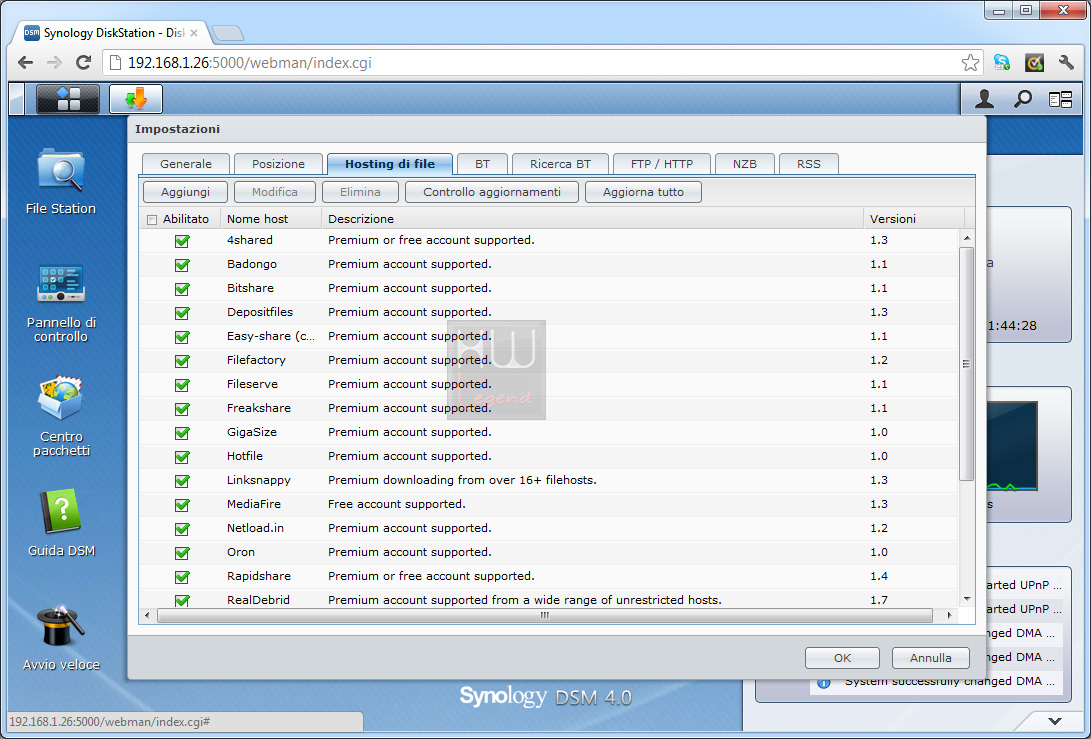
Task: Open Download Station from the taskbar
Action: pyautogui.click(x=136, y=99)
